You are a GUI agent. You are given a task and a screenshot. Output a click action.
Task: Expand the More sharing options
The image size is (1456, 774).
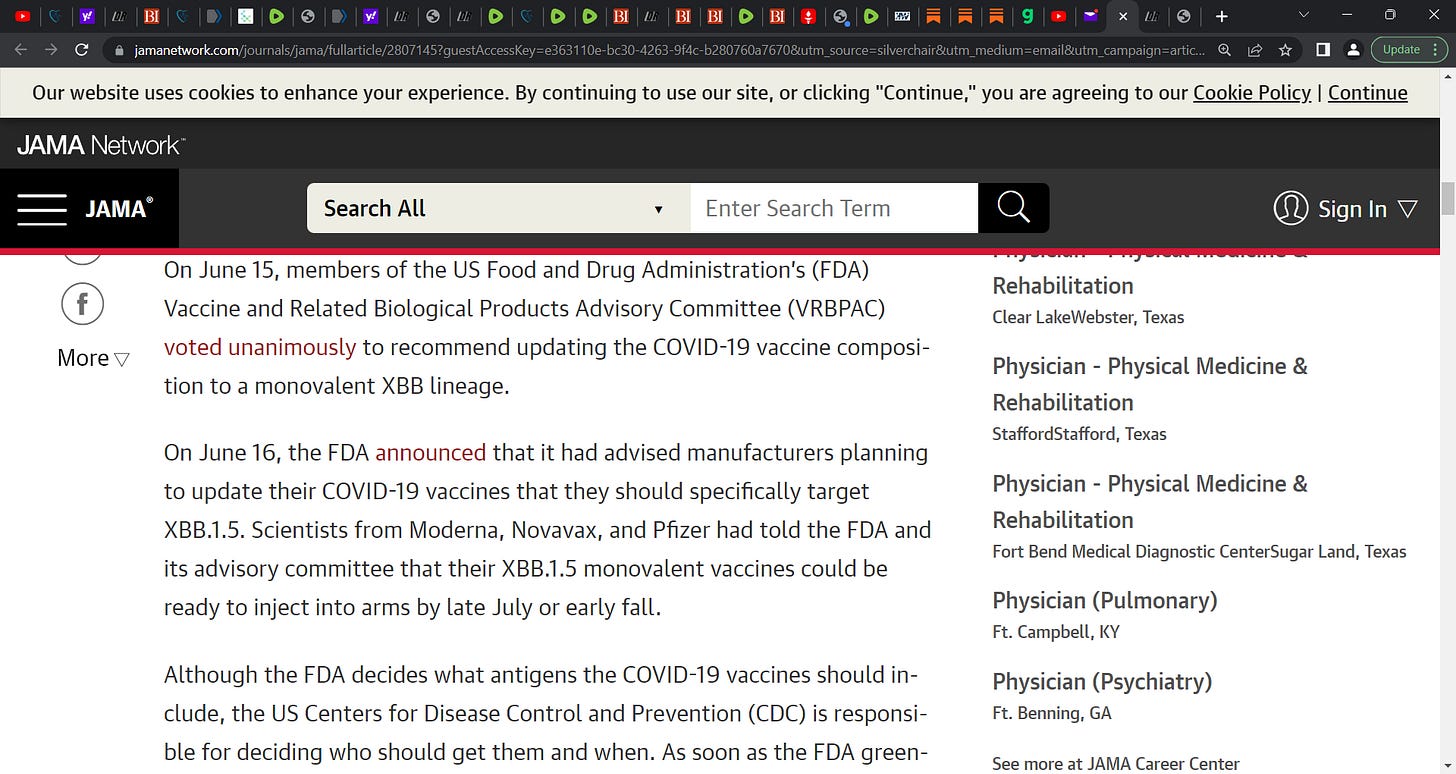coord(93,357)
